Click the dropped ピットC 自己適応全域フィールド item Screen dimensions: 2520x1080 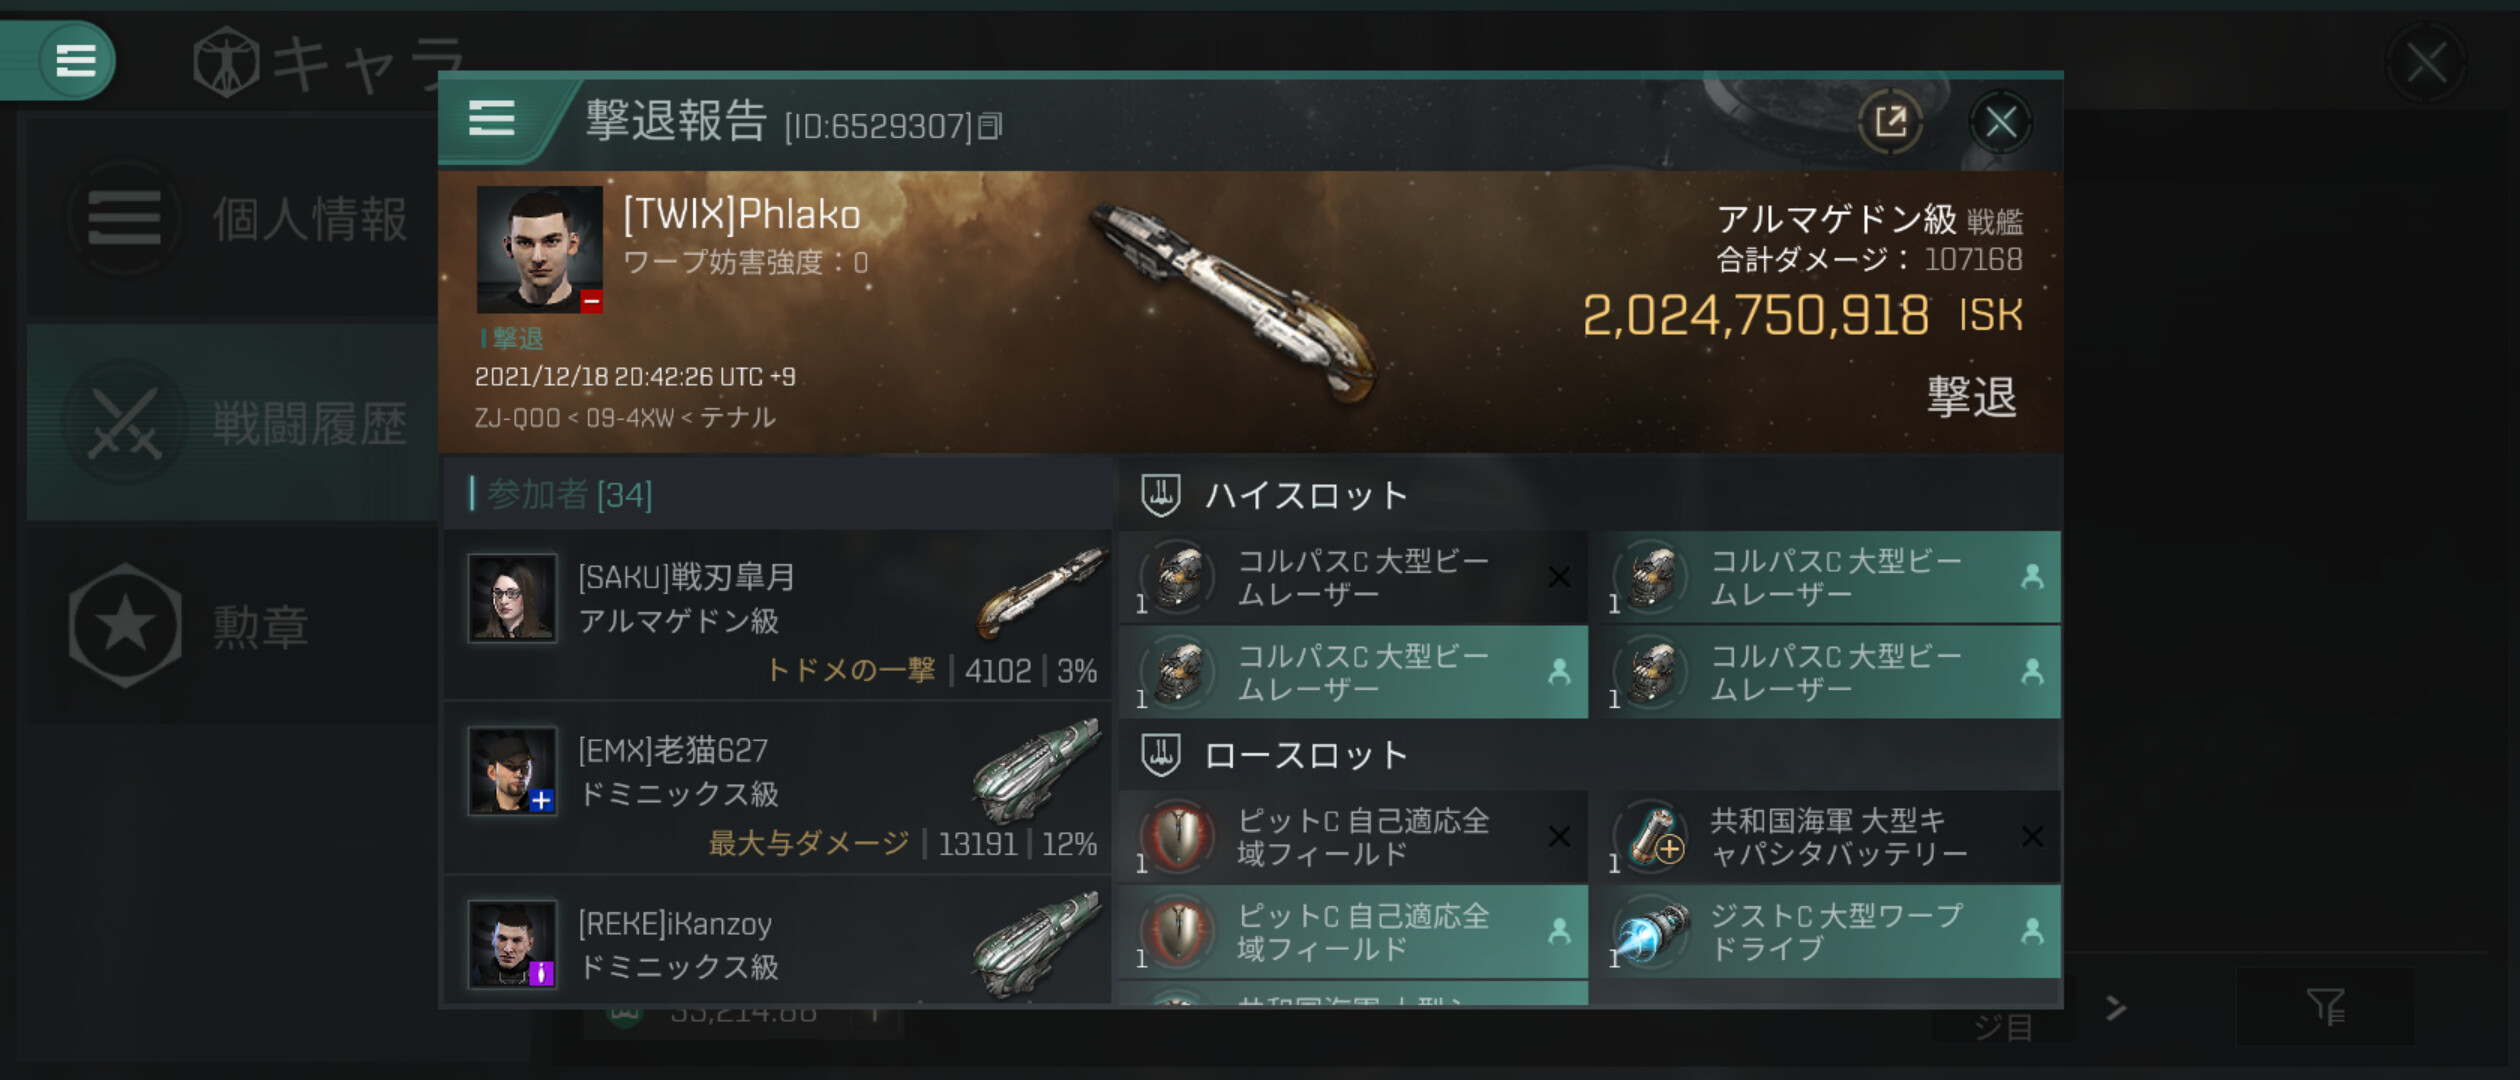[x=1353, y=932]
